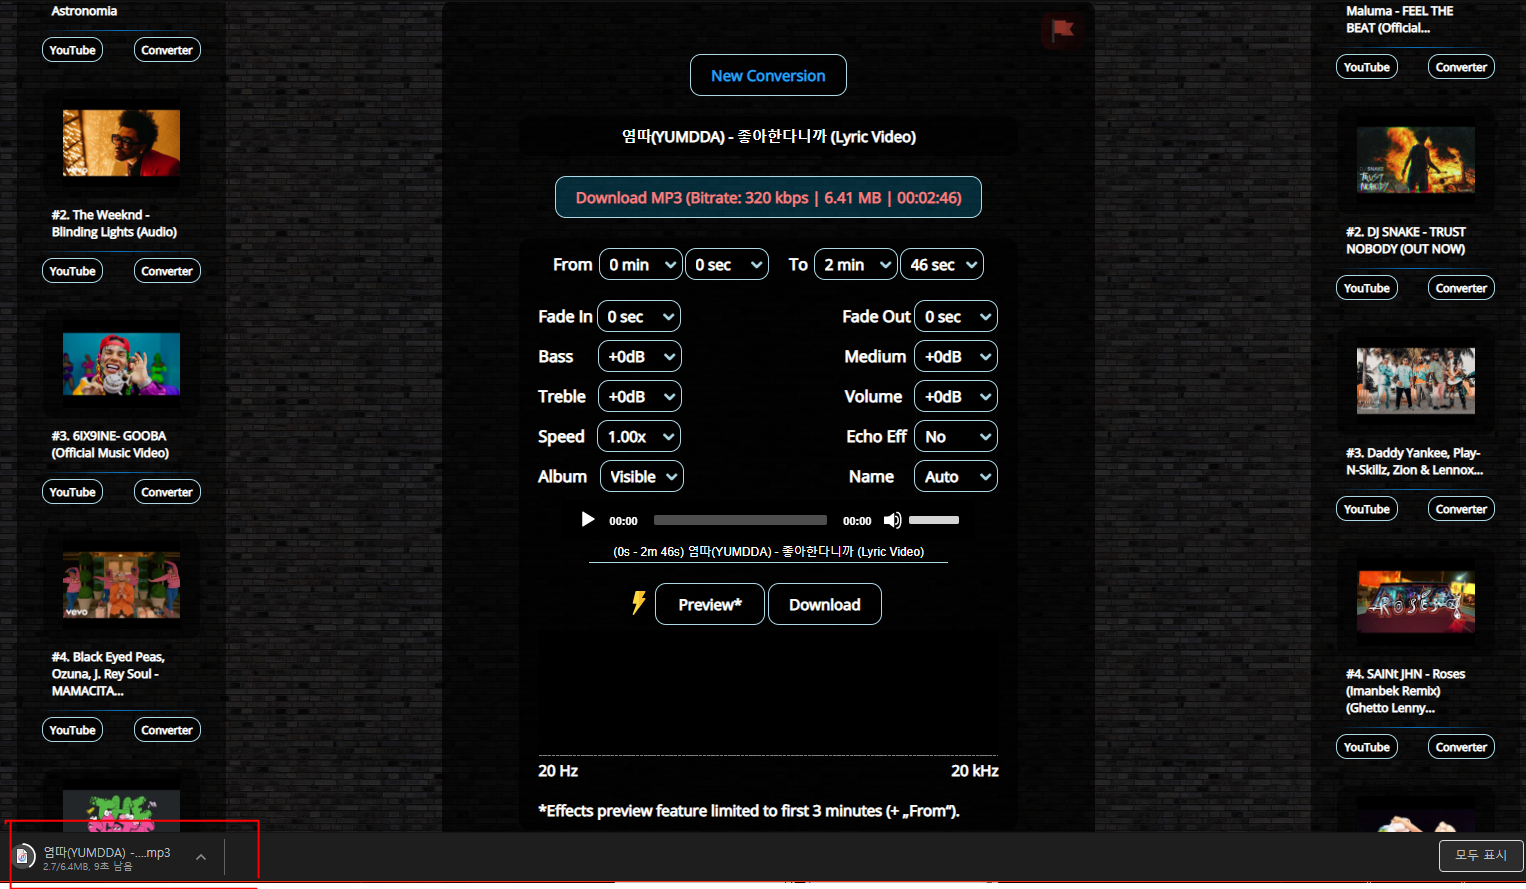Open The Weeknd Blinding Lights thumbnail
This screenshot has width=1526, height=889.
(x=121, y=143)
